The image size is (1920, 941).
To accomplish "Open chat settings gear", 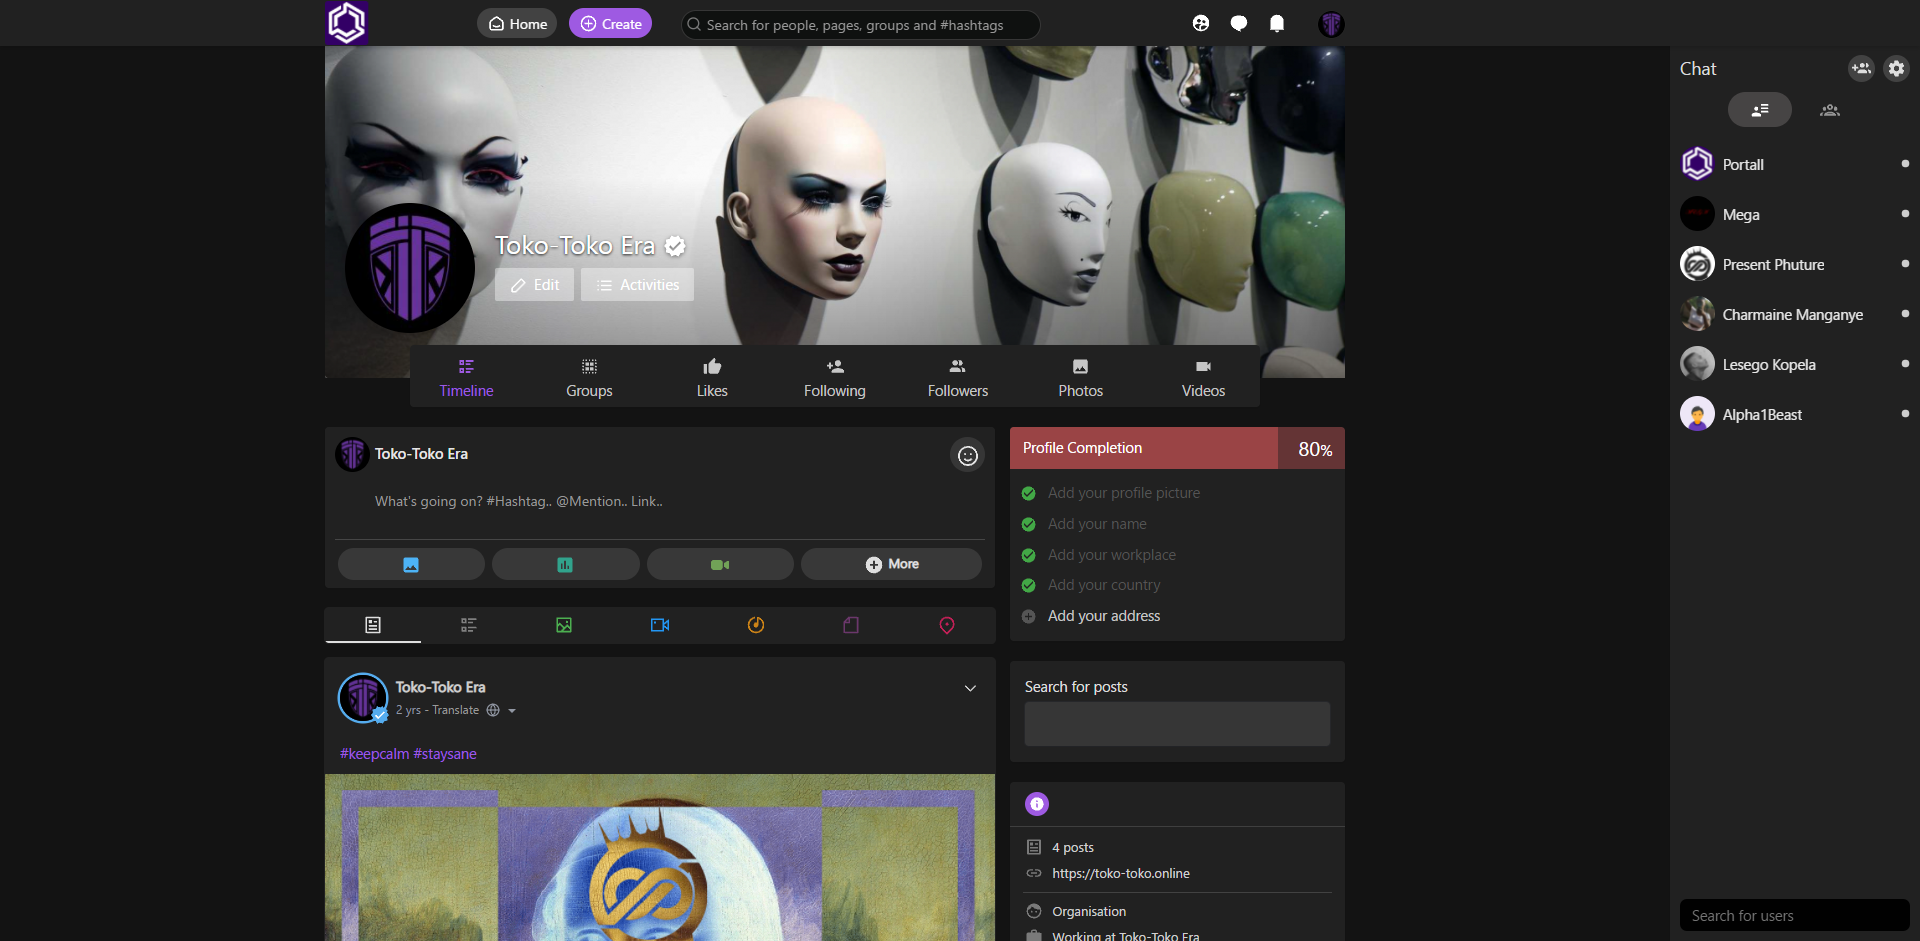I will tap(1896, 68).
